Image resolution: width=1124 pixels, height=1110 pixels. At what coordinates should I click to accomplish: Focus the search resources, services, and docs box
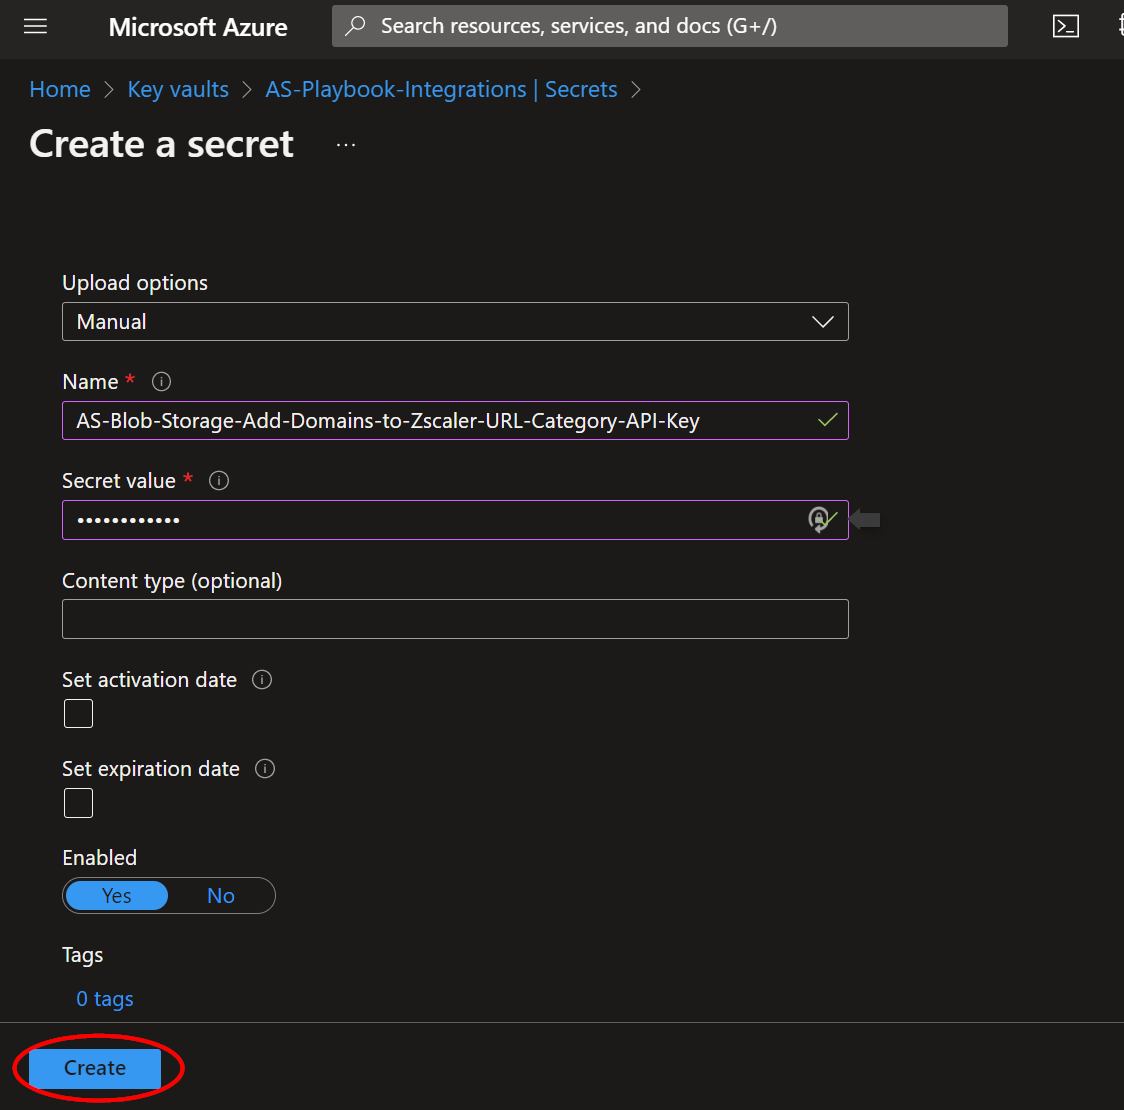point(670,26)
